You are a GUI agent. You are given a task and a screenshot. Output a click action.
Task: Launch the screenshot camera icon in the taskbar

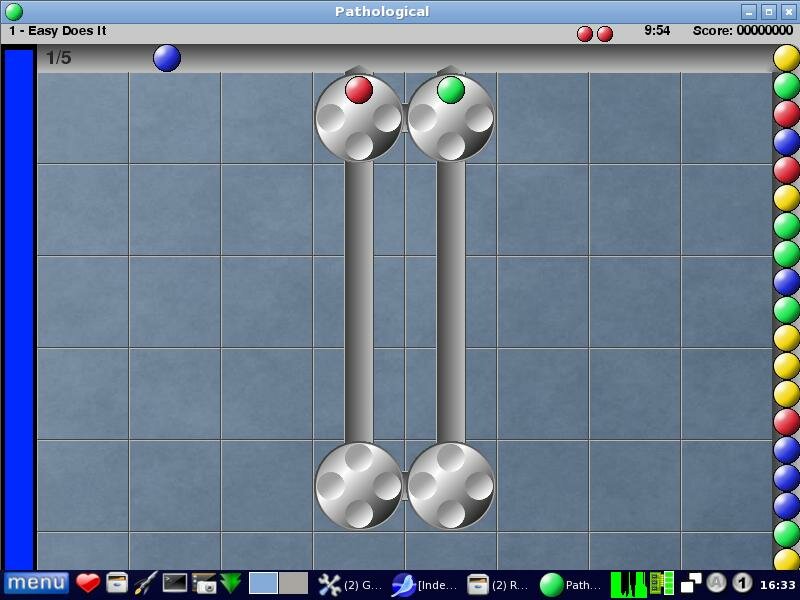coord(204,584)
